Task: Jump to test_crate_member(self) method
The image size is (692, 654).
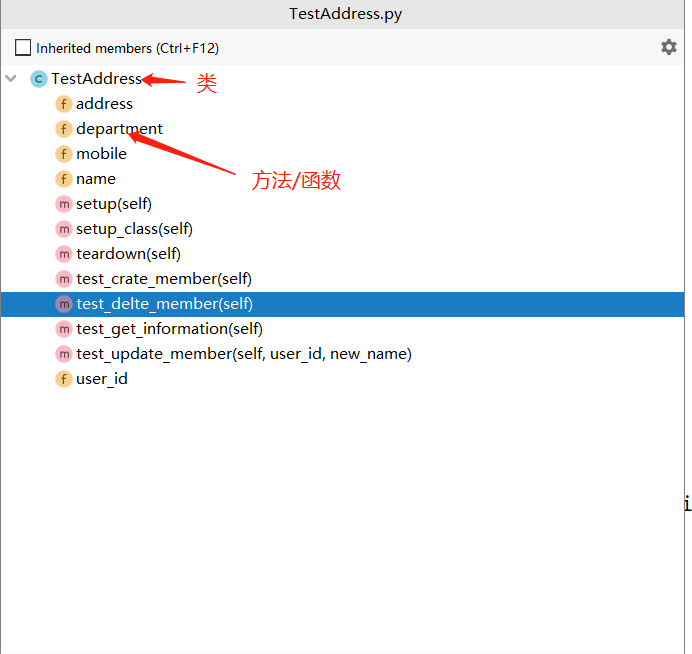Action: coord(163,279)
